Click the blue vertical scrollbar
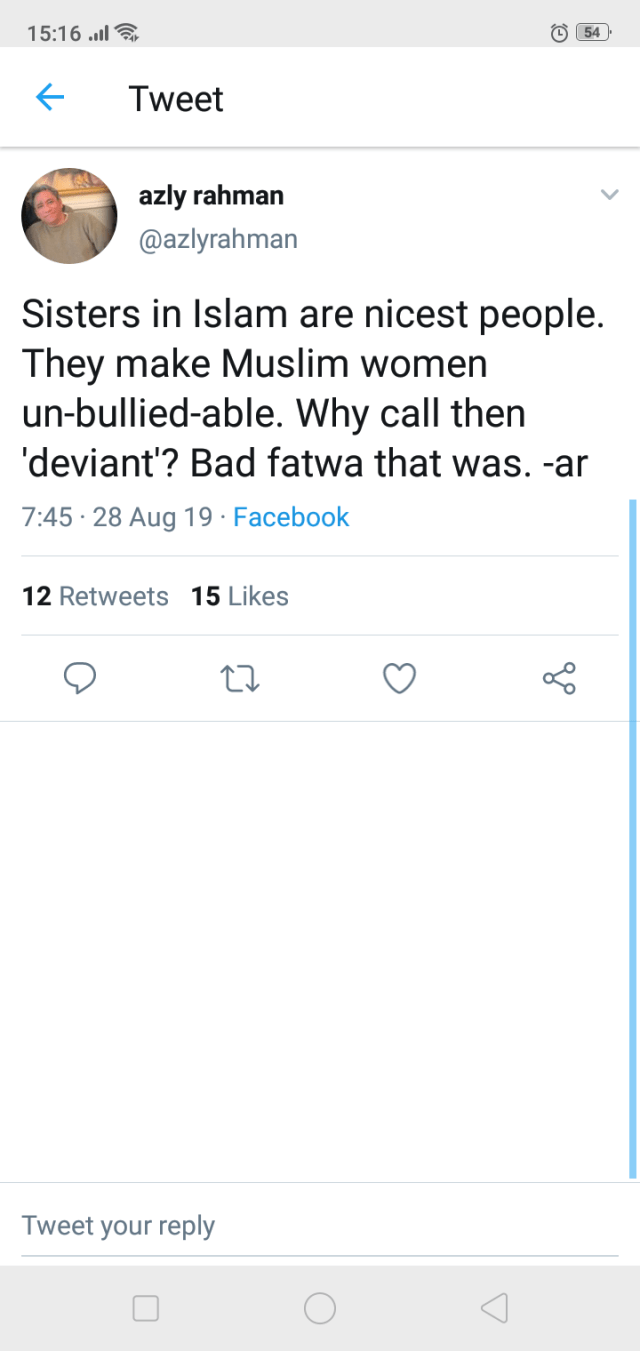 tap(633, 838)
